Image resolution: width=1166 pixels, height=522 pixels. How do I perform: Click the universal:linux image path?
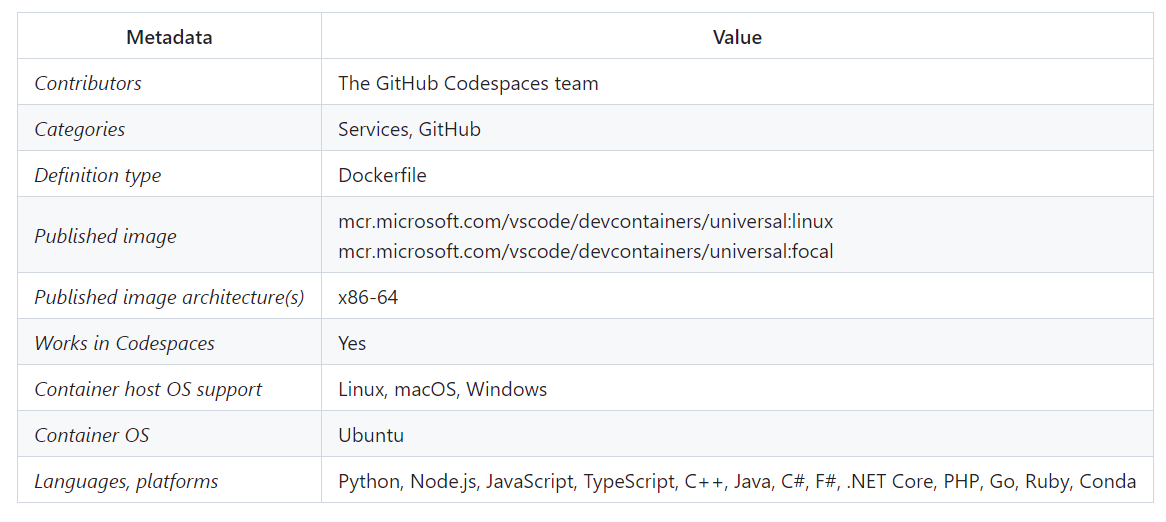(585, 222)
